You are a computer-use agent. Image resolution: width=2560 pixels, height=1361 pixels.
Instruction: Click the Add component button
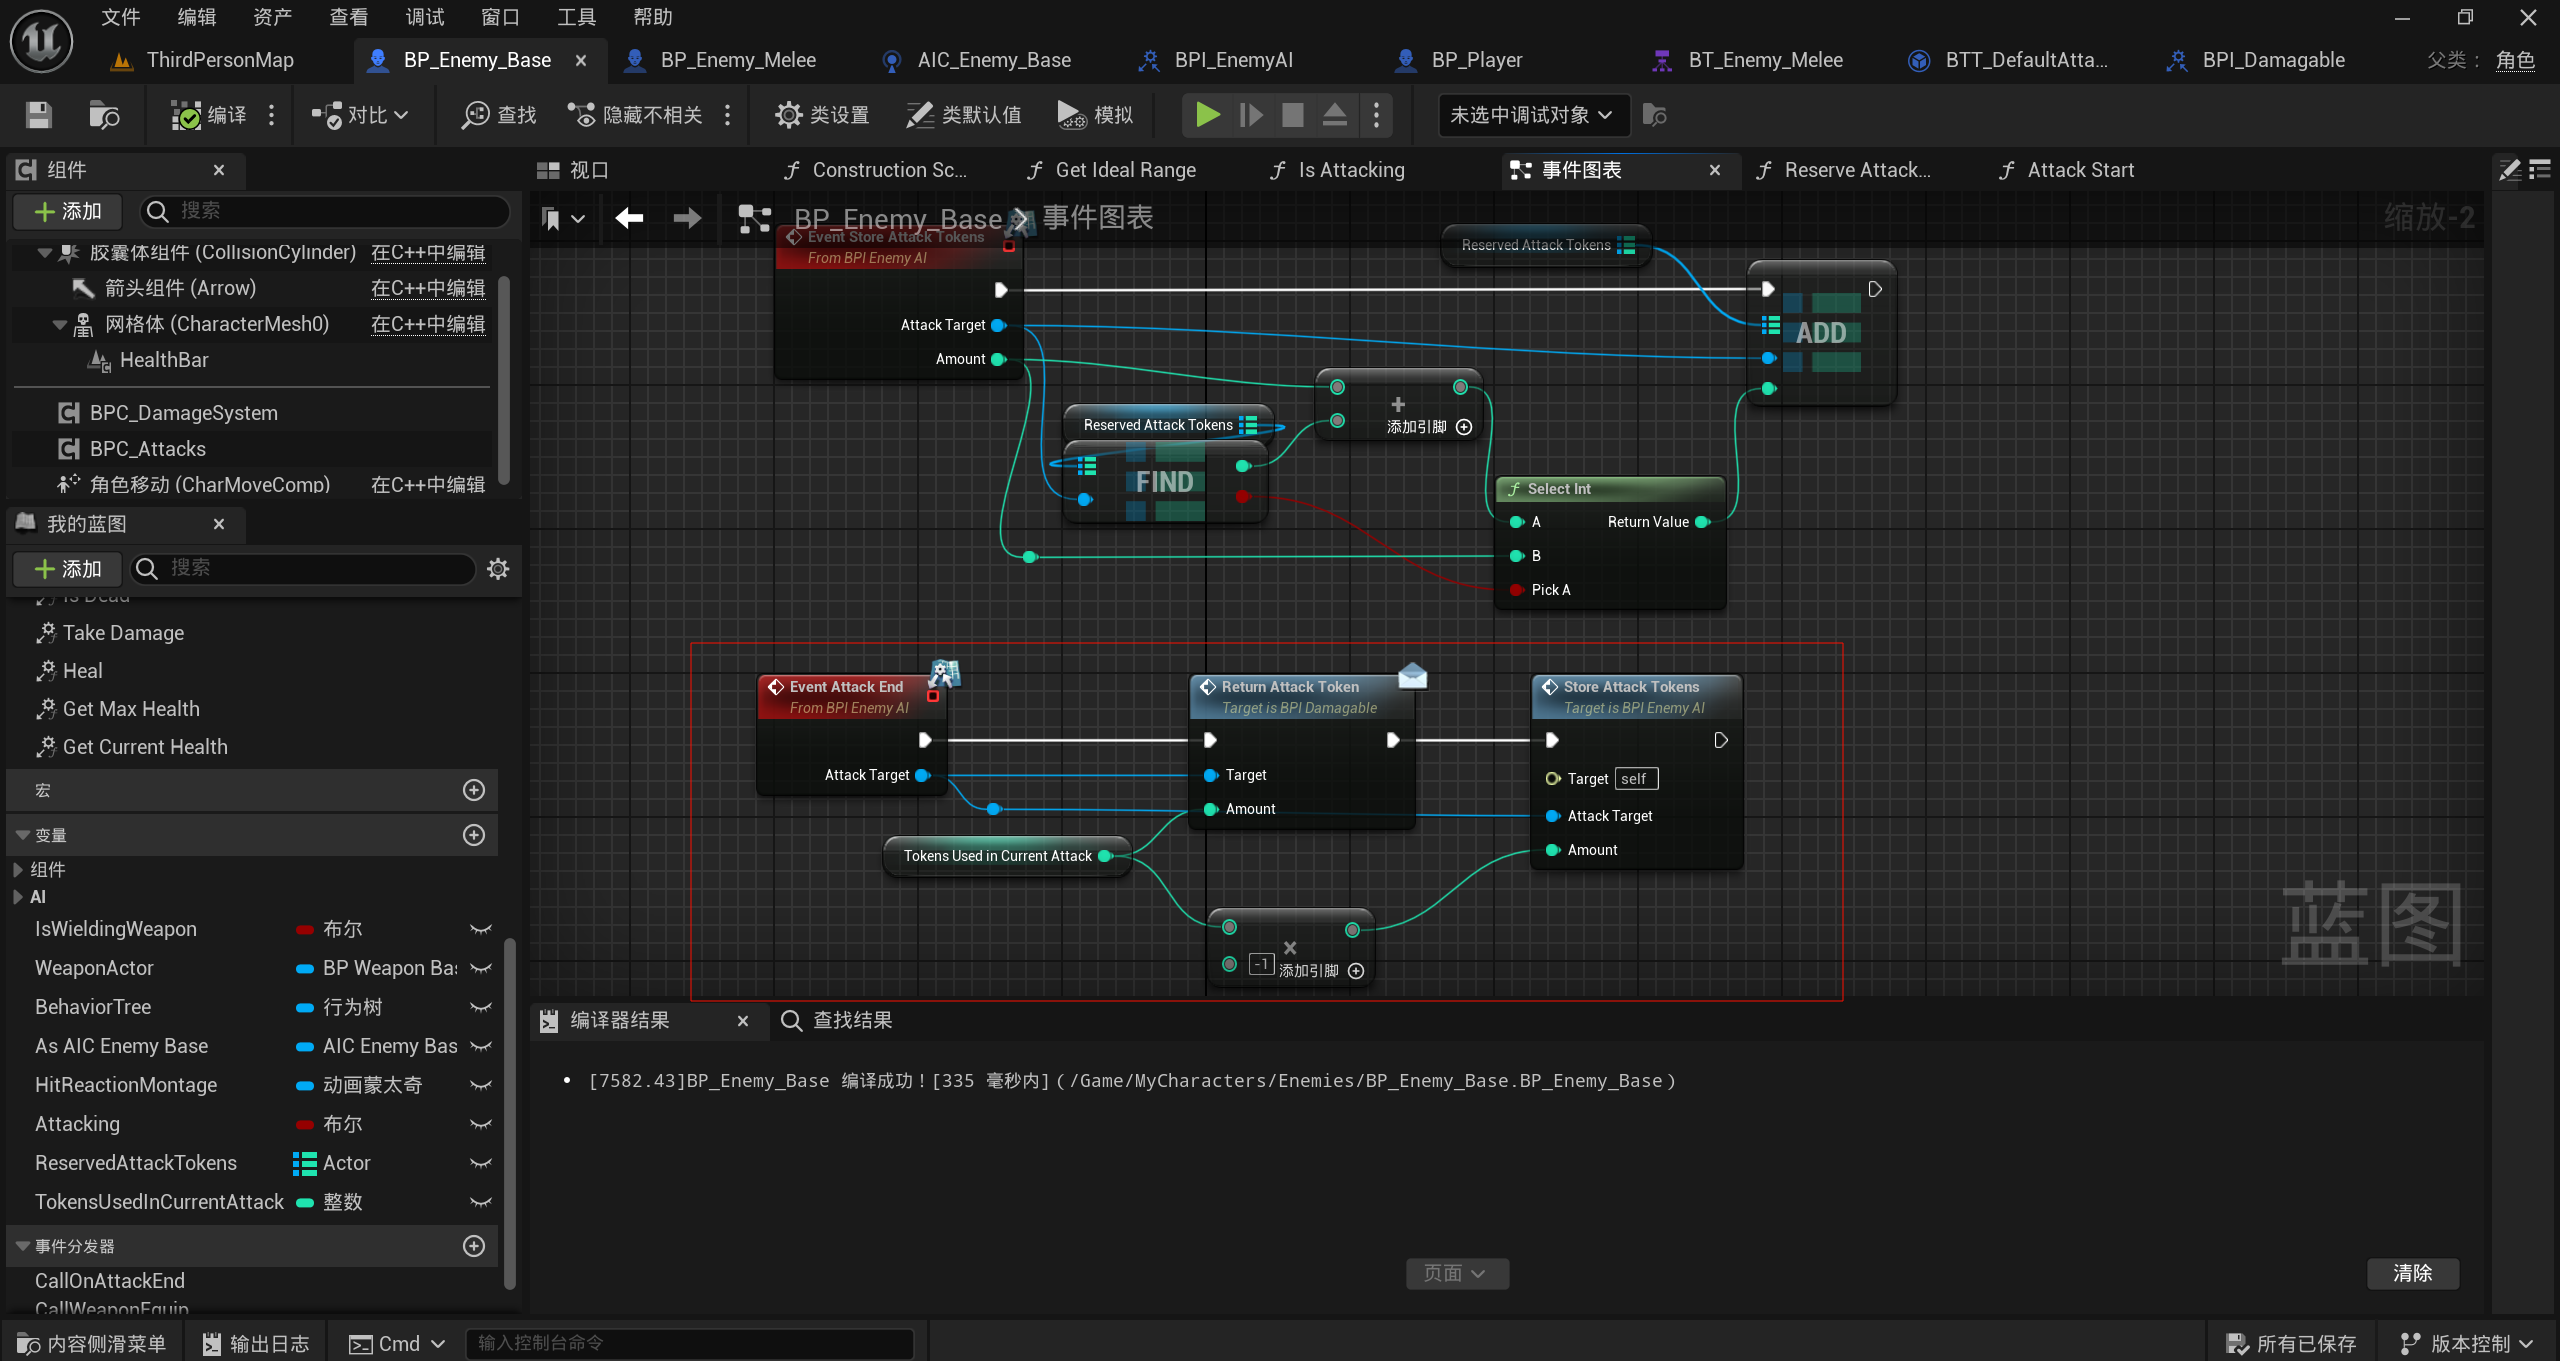[68, 211]
